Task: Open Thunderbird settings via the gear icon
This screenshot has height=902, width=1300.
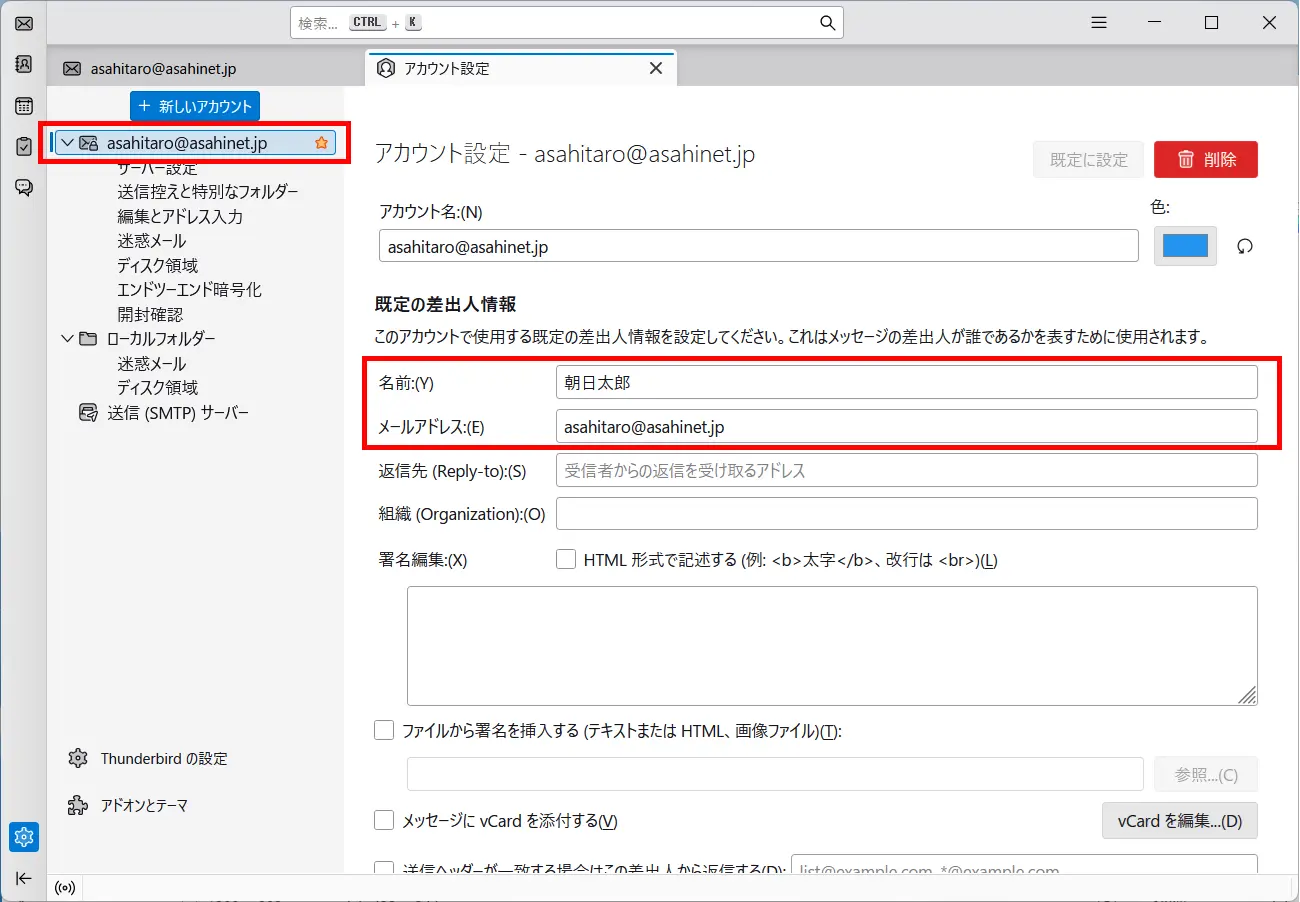Action: [x=23, y=837]
